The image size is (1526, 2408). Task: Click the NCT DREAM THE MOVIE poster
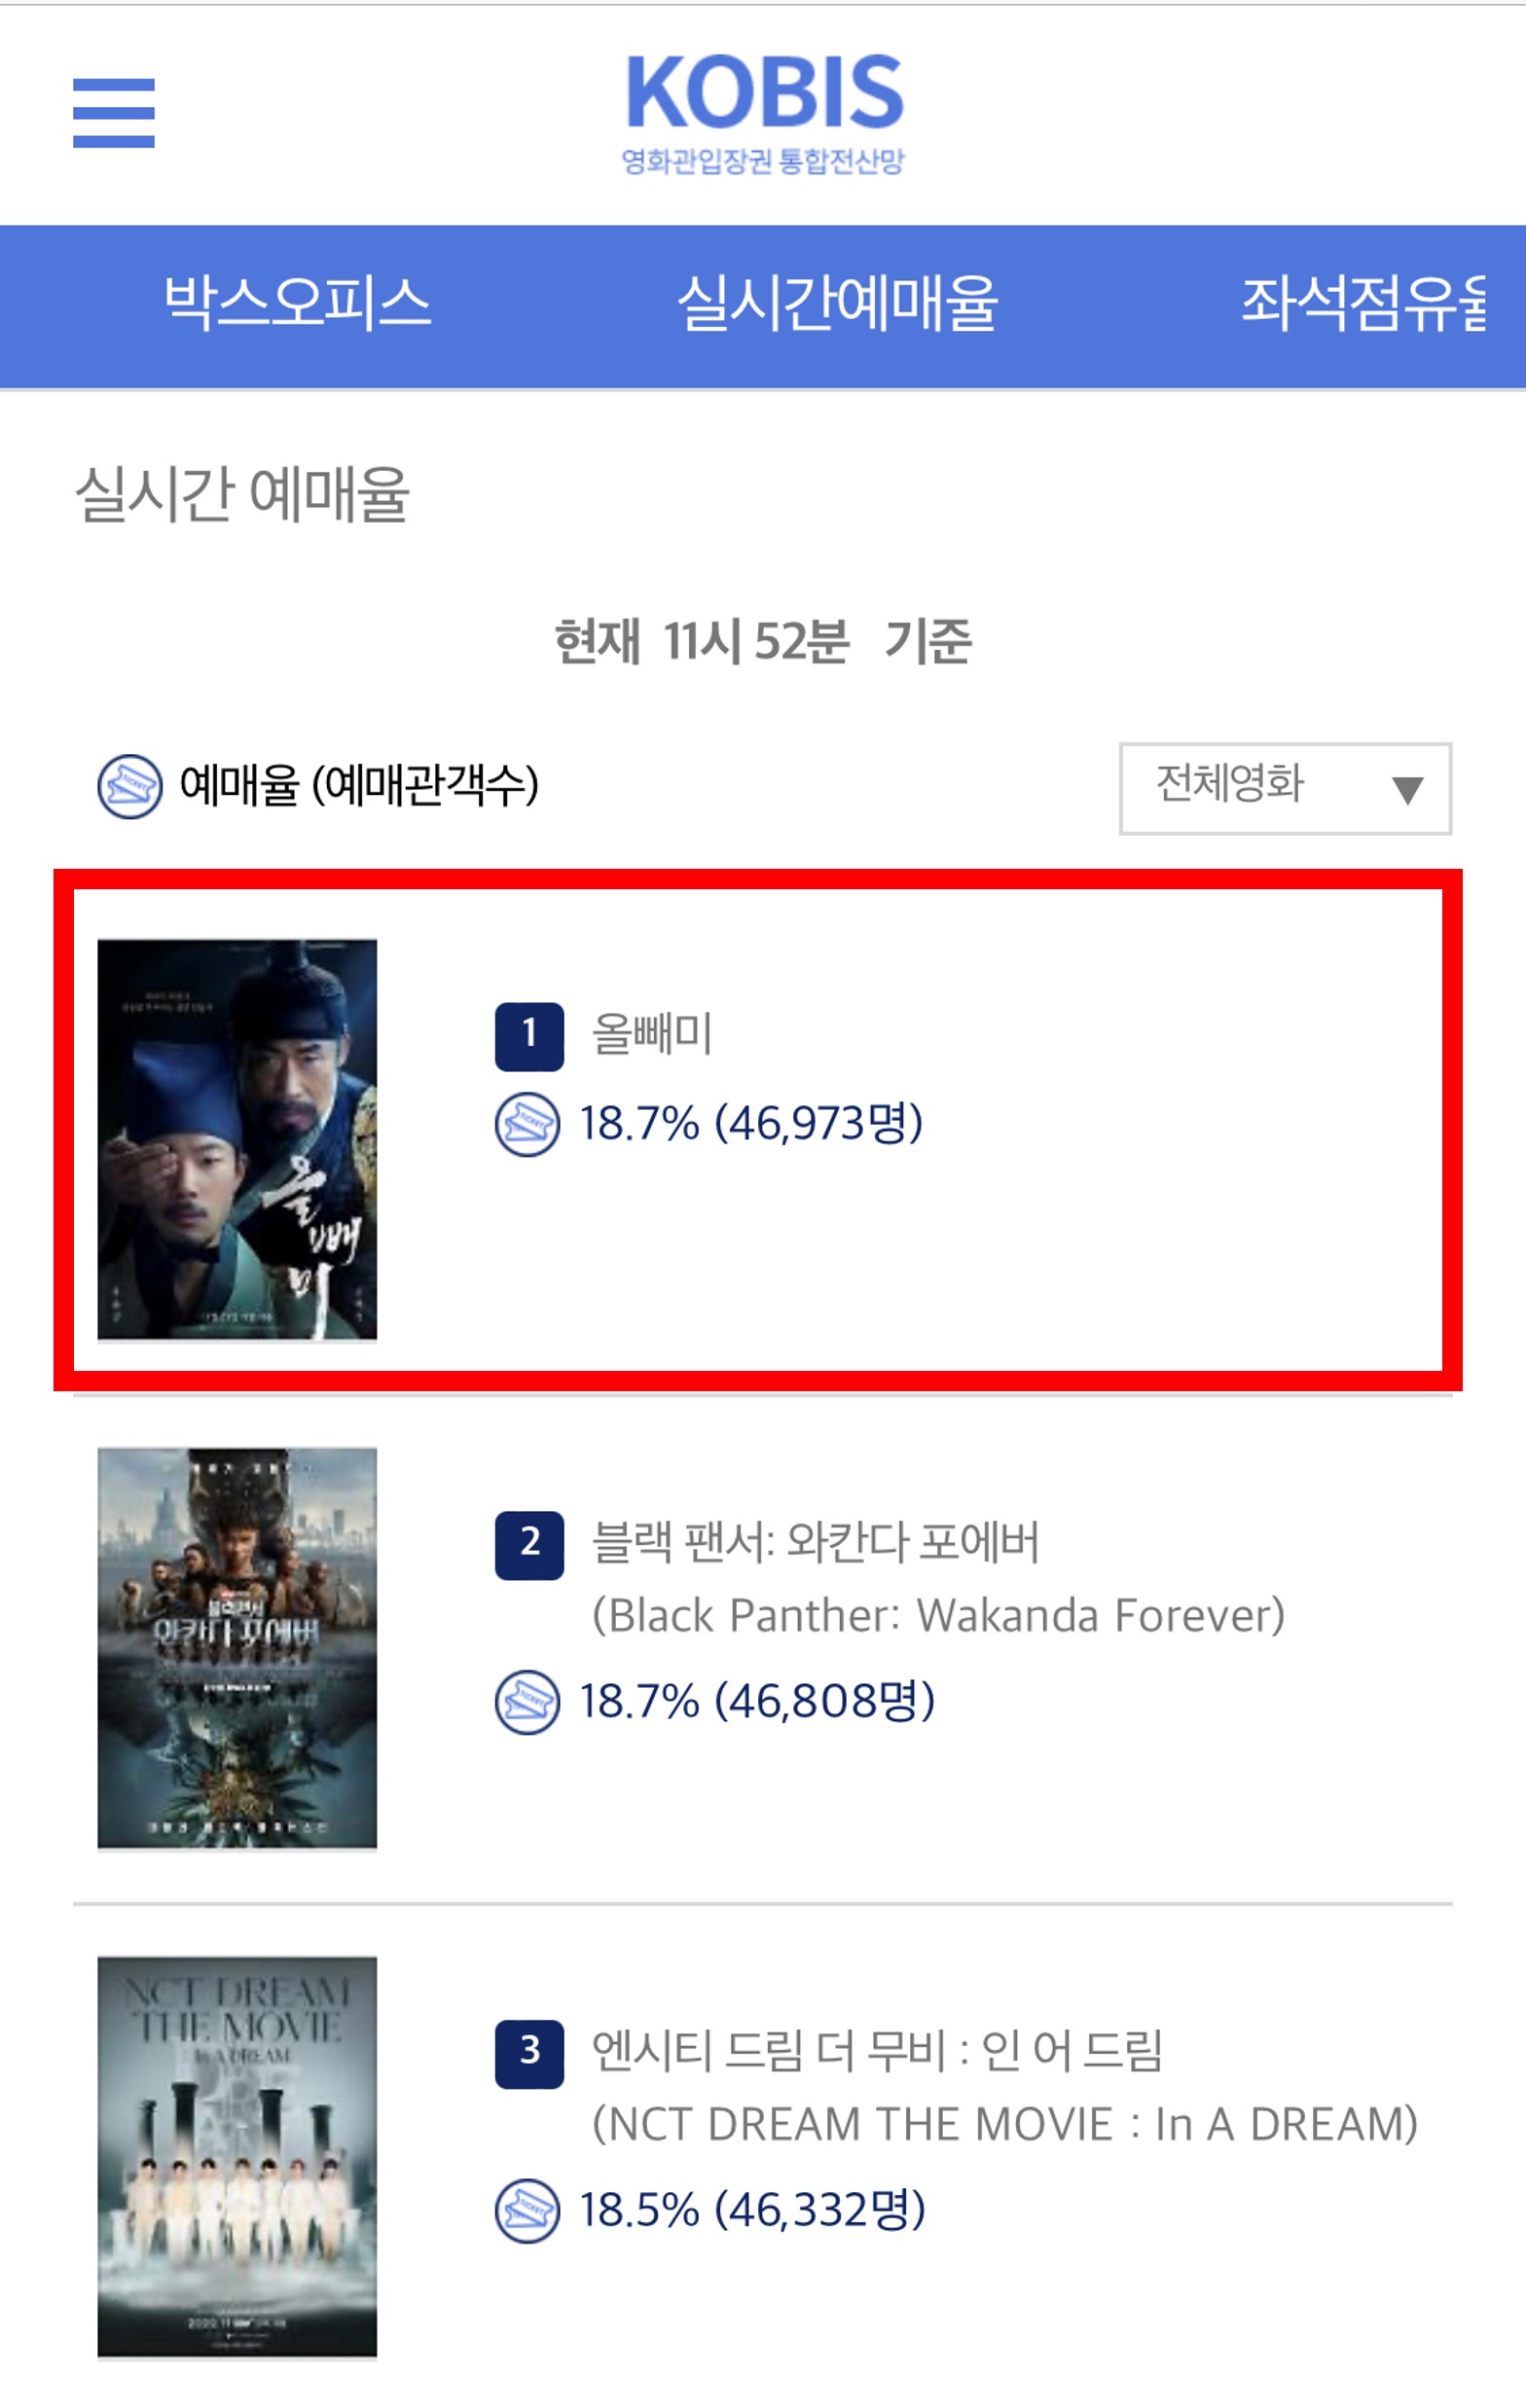pyautogui.click(x=237, y=2158)
